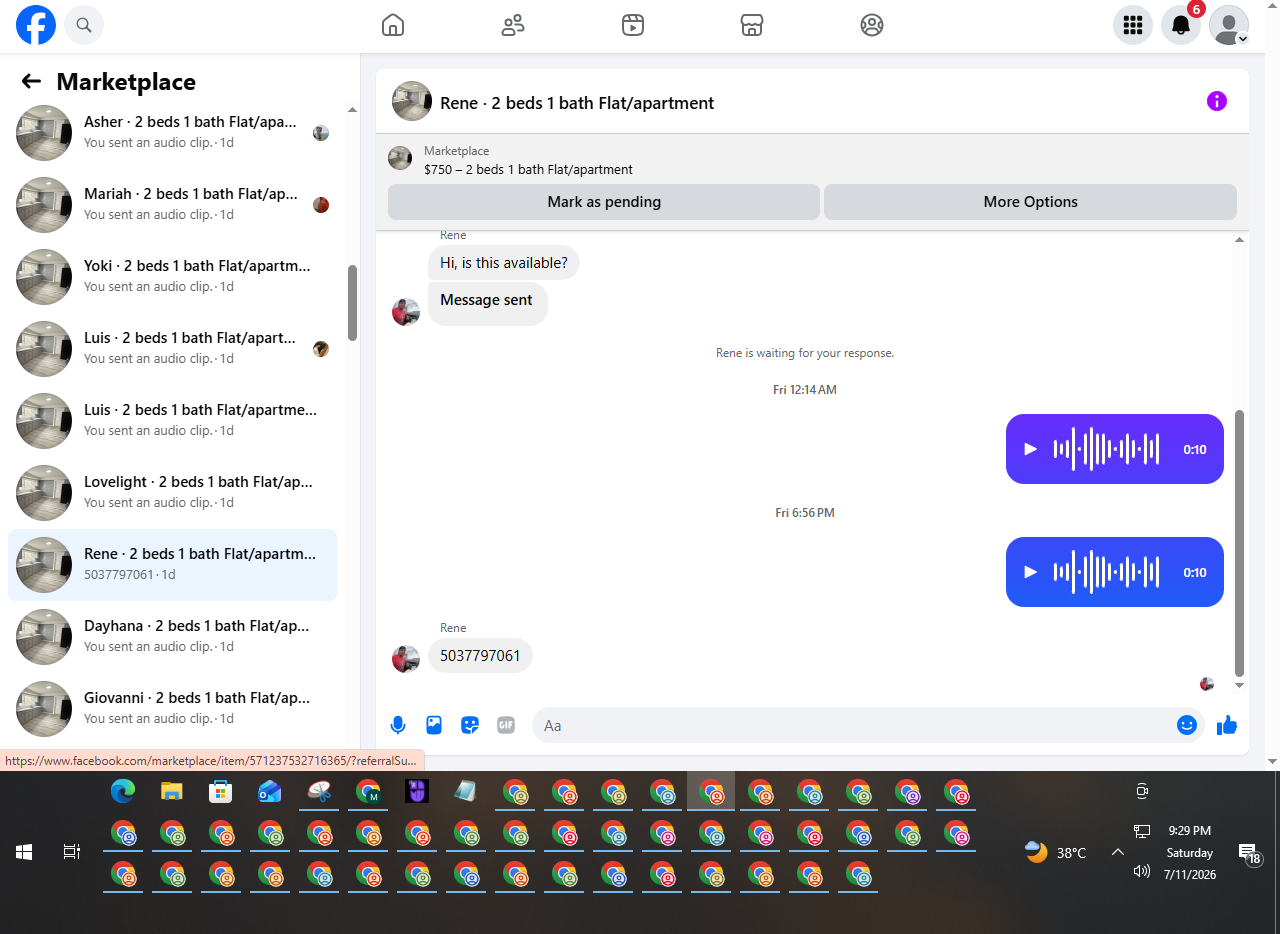
Task: Open Giovanni's conversation
Action: click(x=172, y=708)
